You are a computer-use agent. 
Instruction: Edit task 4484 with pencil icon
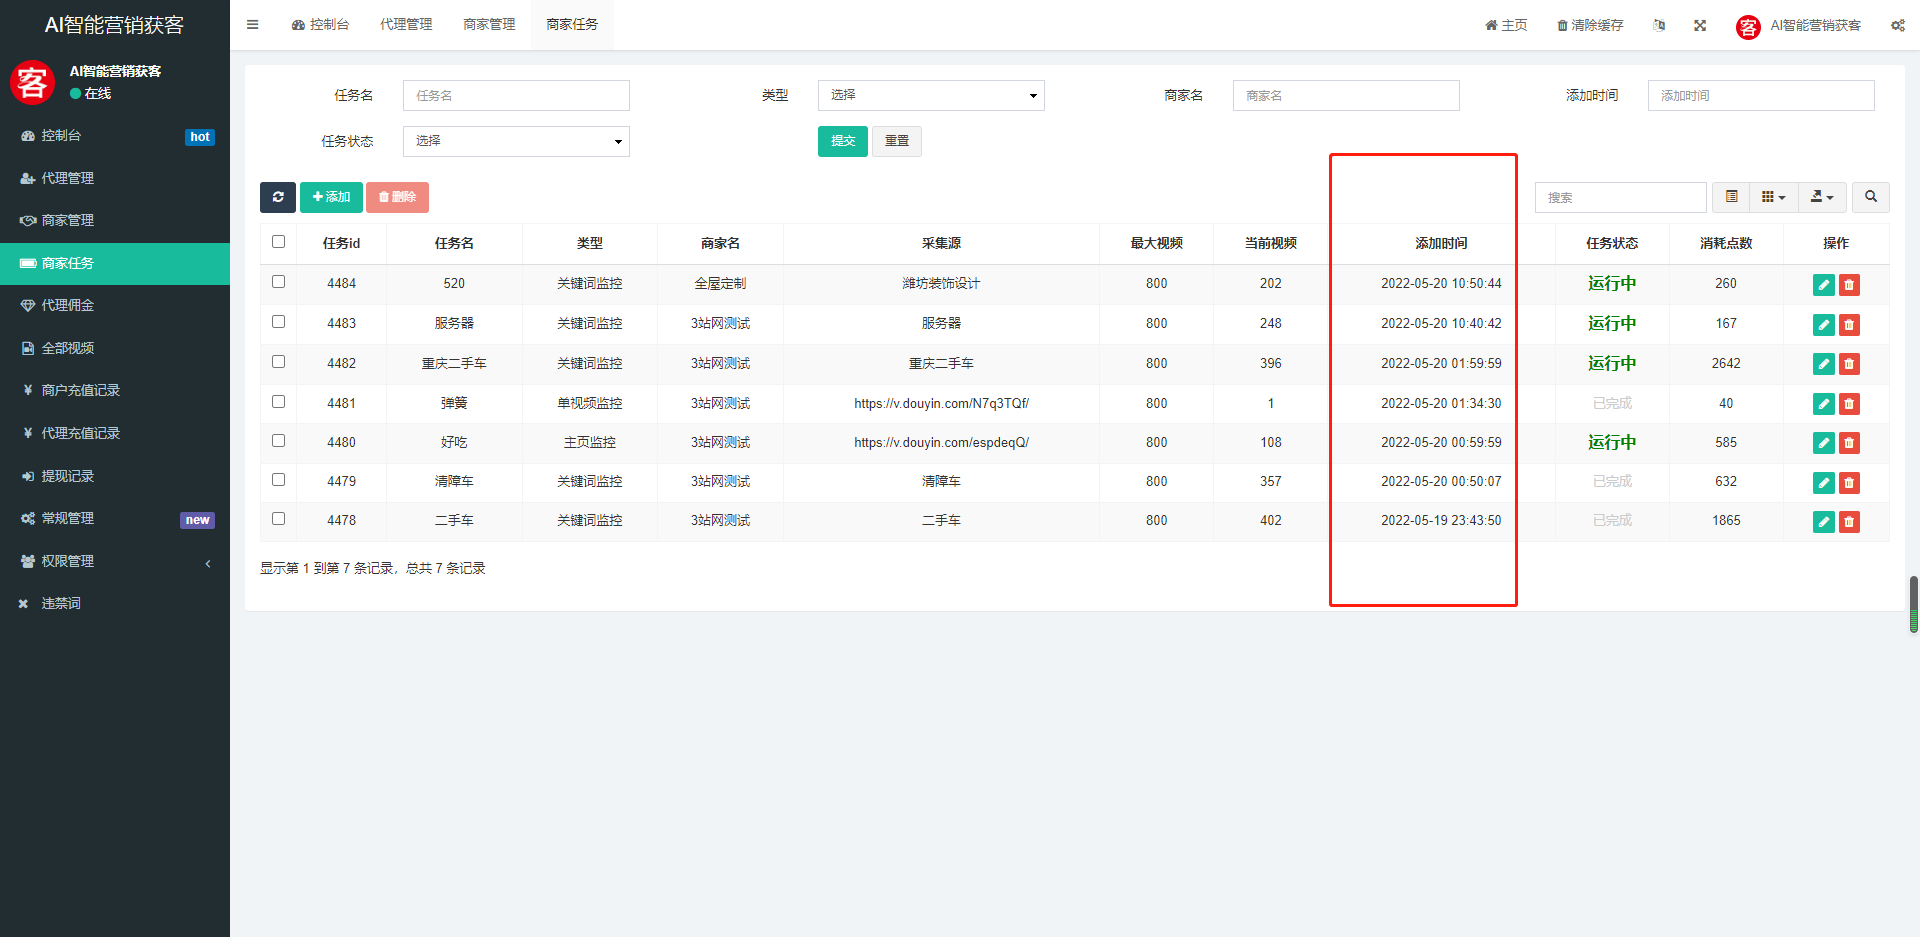tap(1823, 284)
